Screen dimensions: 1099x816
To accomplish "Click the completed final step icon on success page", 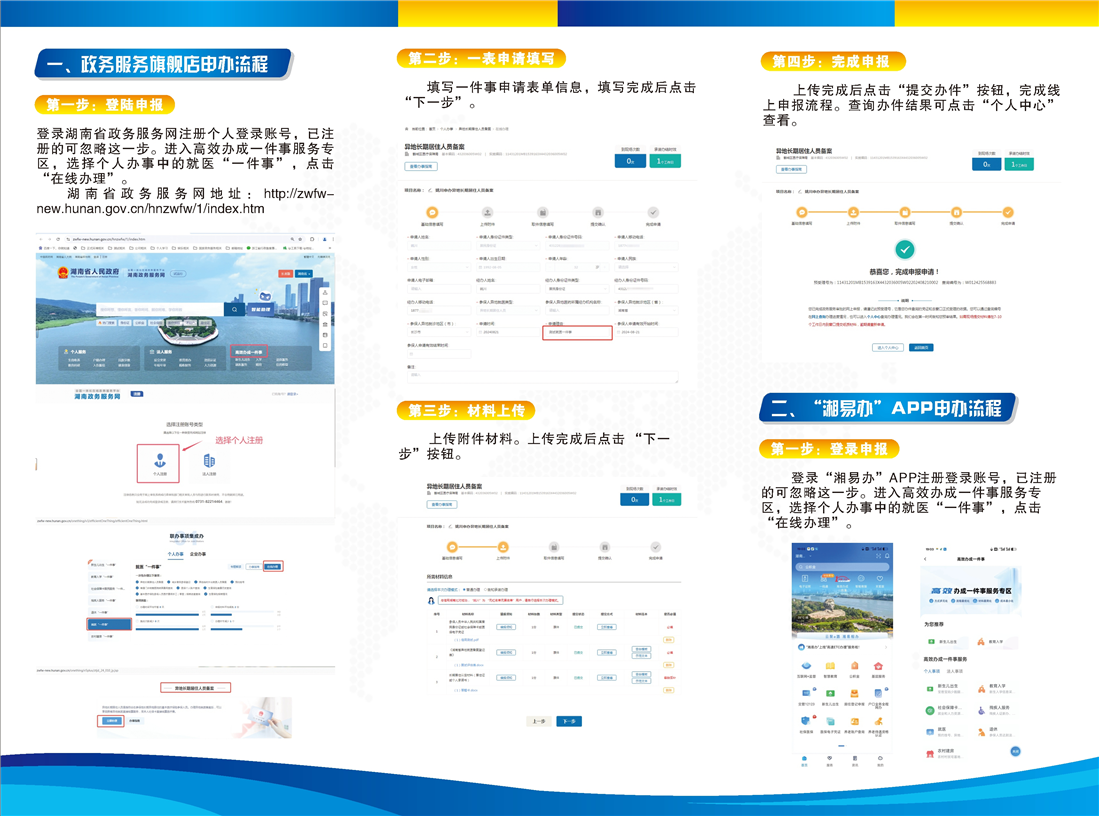I will click(x=1008, y=212).
